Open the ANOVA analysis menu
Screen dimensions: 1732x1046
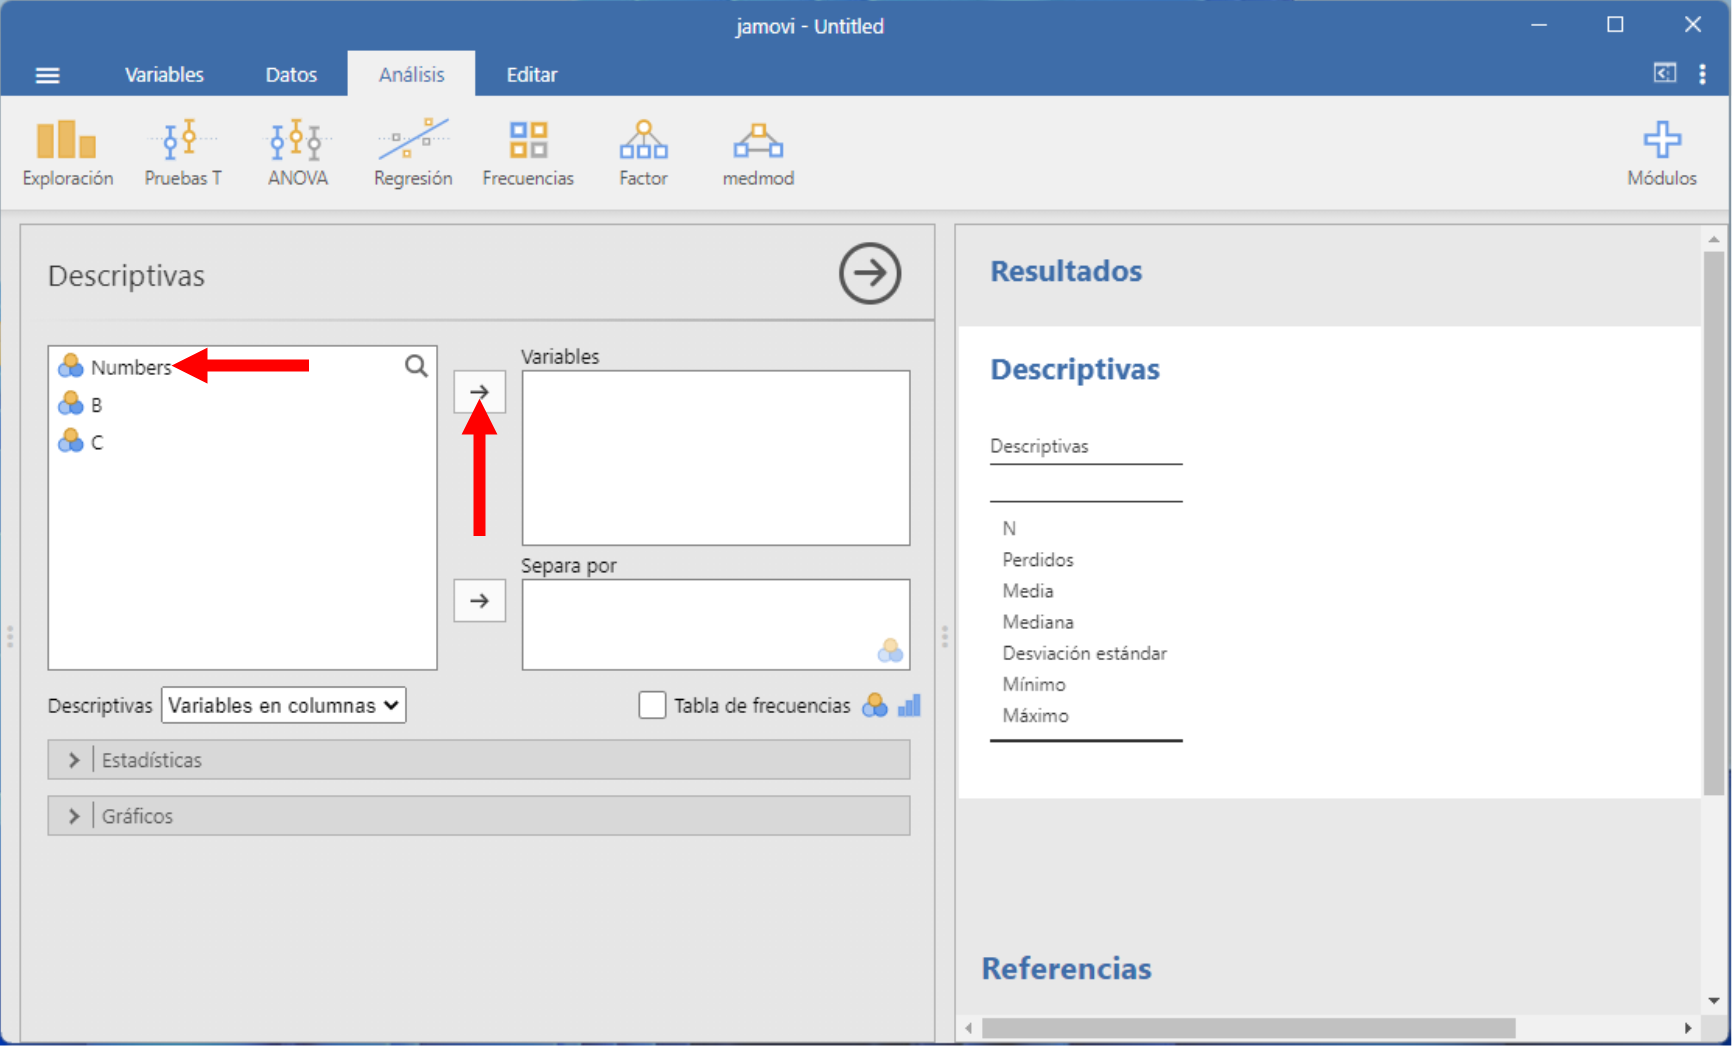(x=297, y=152)
